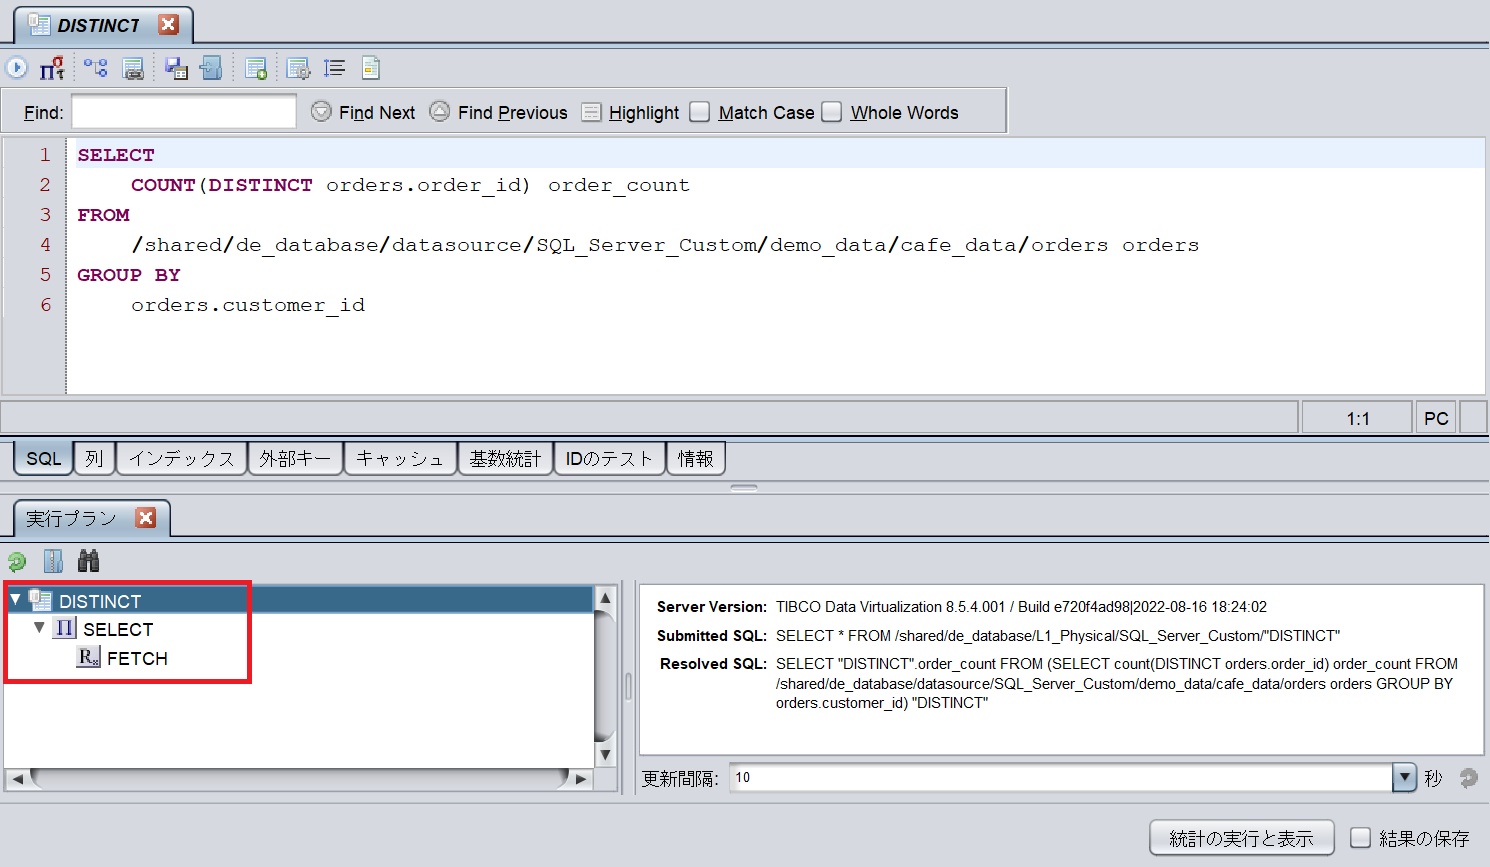The height and width of the screenshot is (867, 1490).
Task: Click the table with green plus icon
Action: (255, 68)
